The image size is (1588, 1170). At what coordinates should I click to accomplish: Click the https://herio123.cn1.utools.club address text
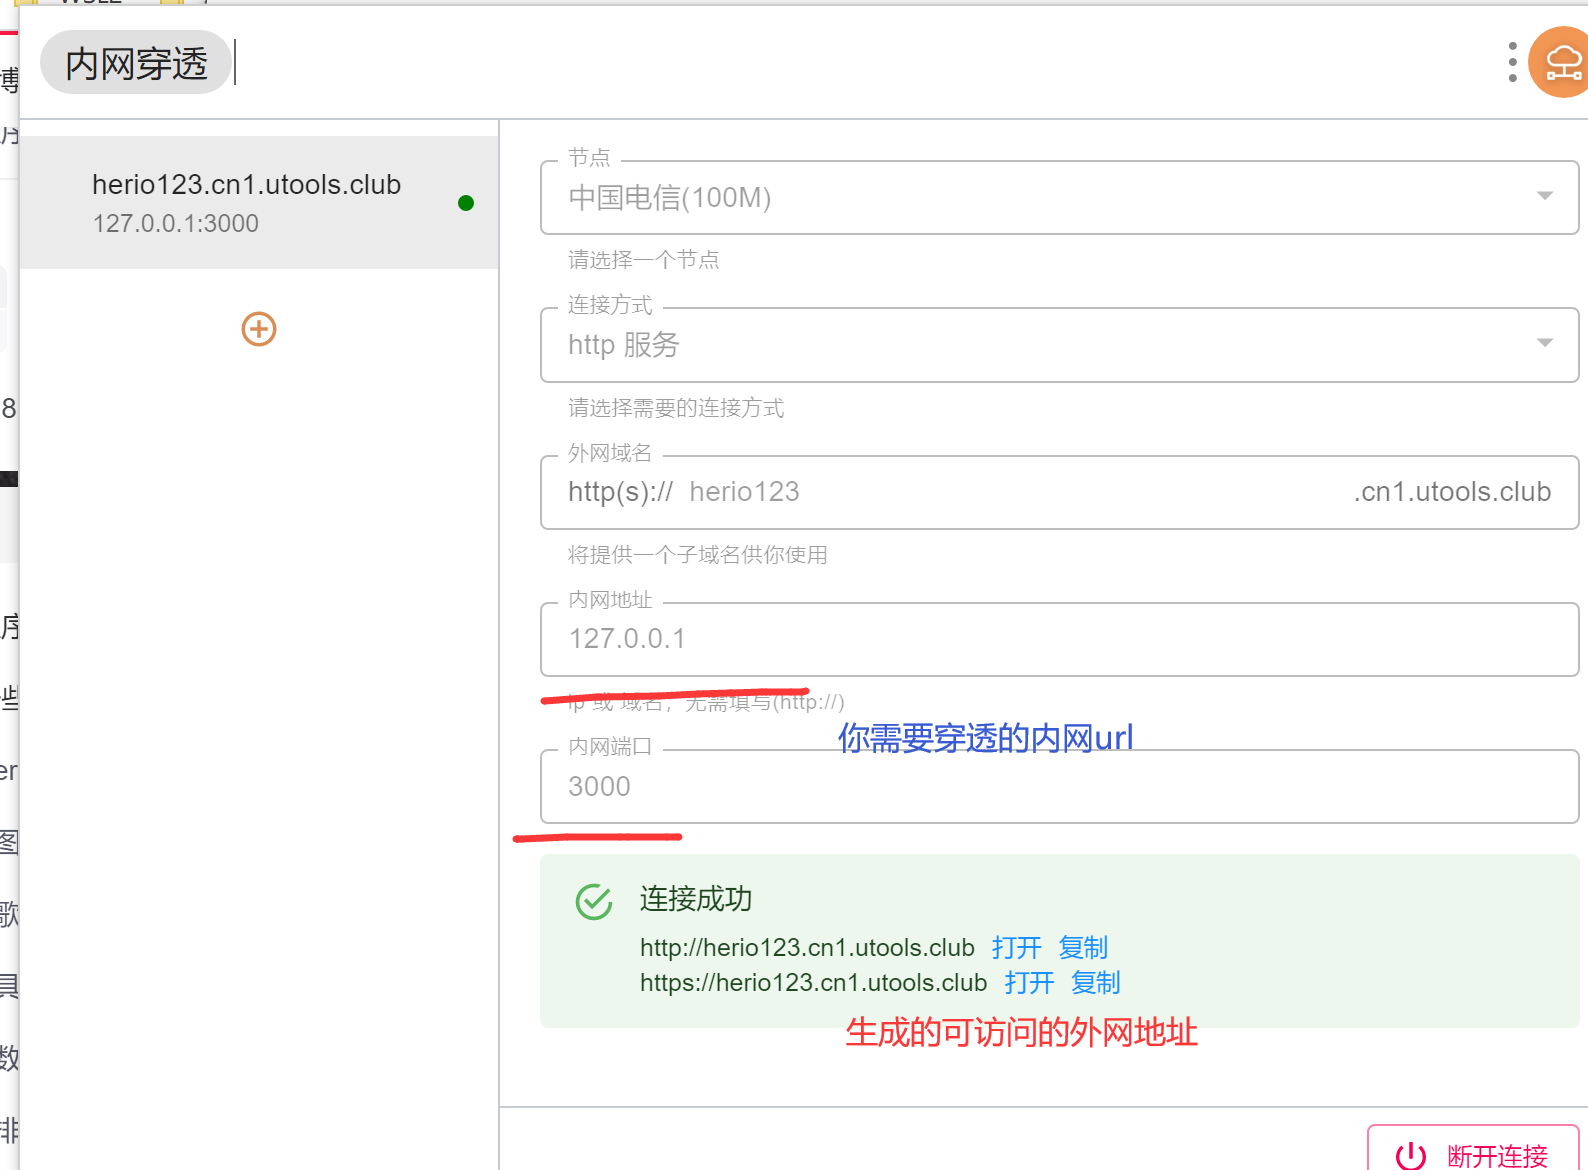pos(814,982)
